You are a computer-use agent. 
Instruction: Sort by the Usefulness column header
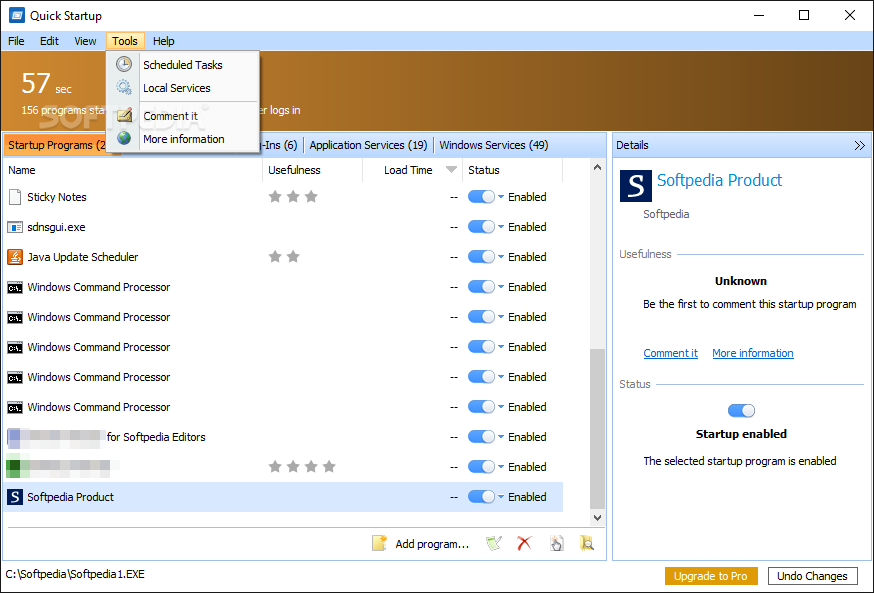(x=313, y=170)
